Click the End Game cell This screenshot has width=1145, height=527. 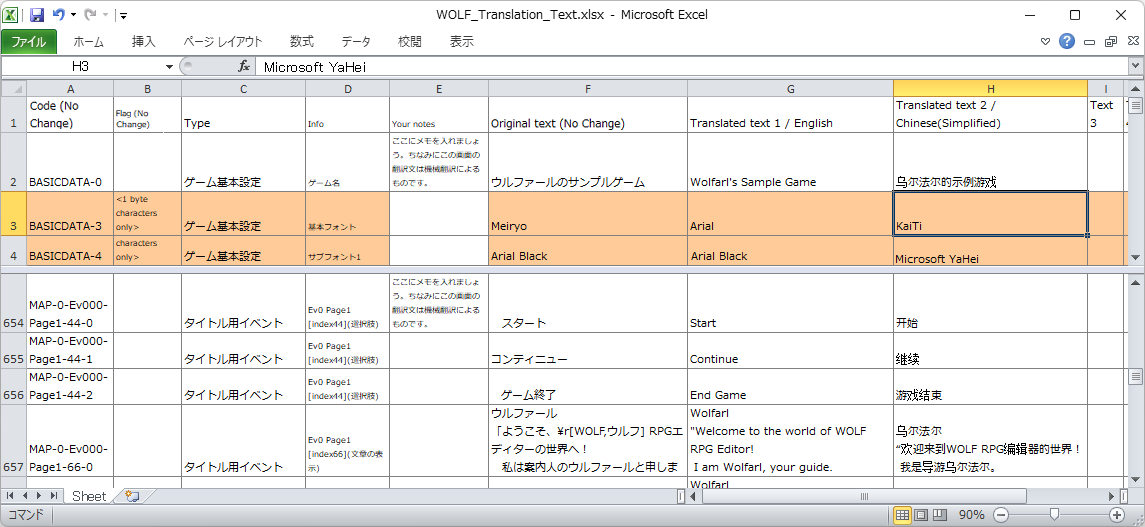click(x=790, y=386)
